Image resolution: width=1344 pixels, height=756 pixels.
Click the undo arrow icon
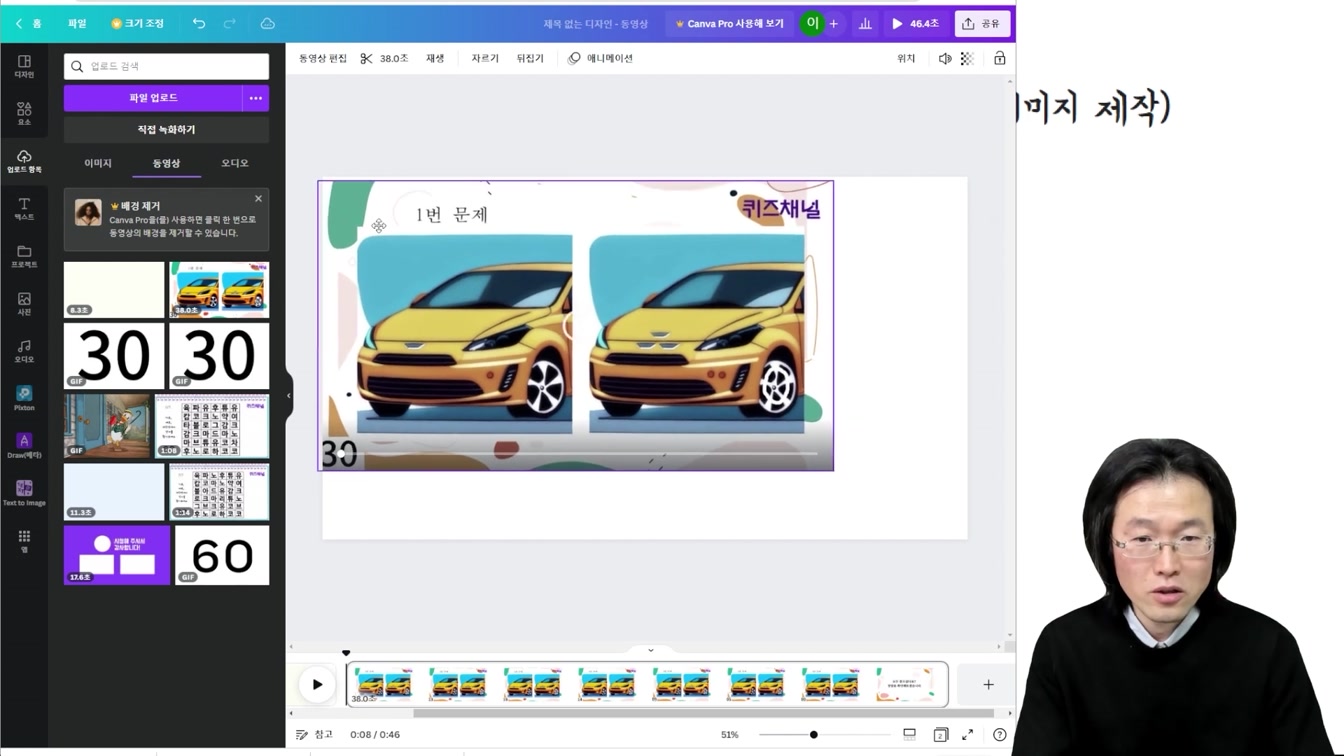tap(199, 23)
